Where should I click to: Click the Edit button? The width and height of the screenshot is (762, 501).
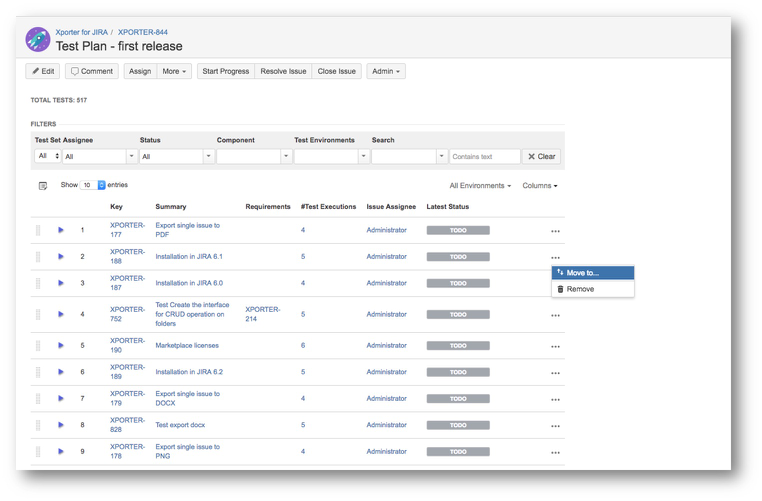point(43,71)
